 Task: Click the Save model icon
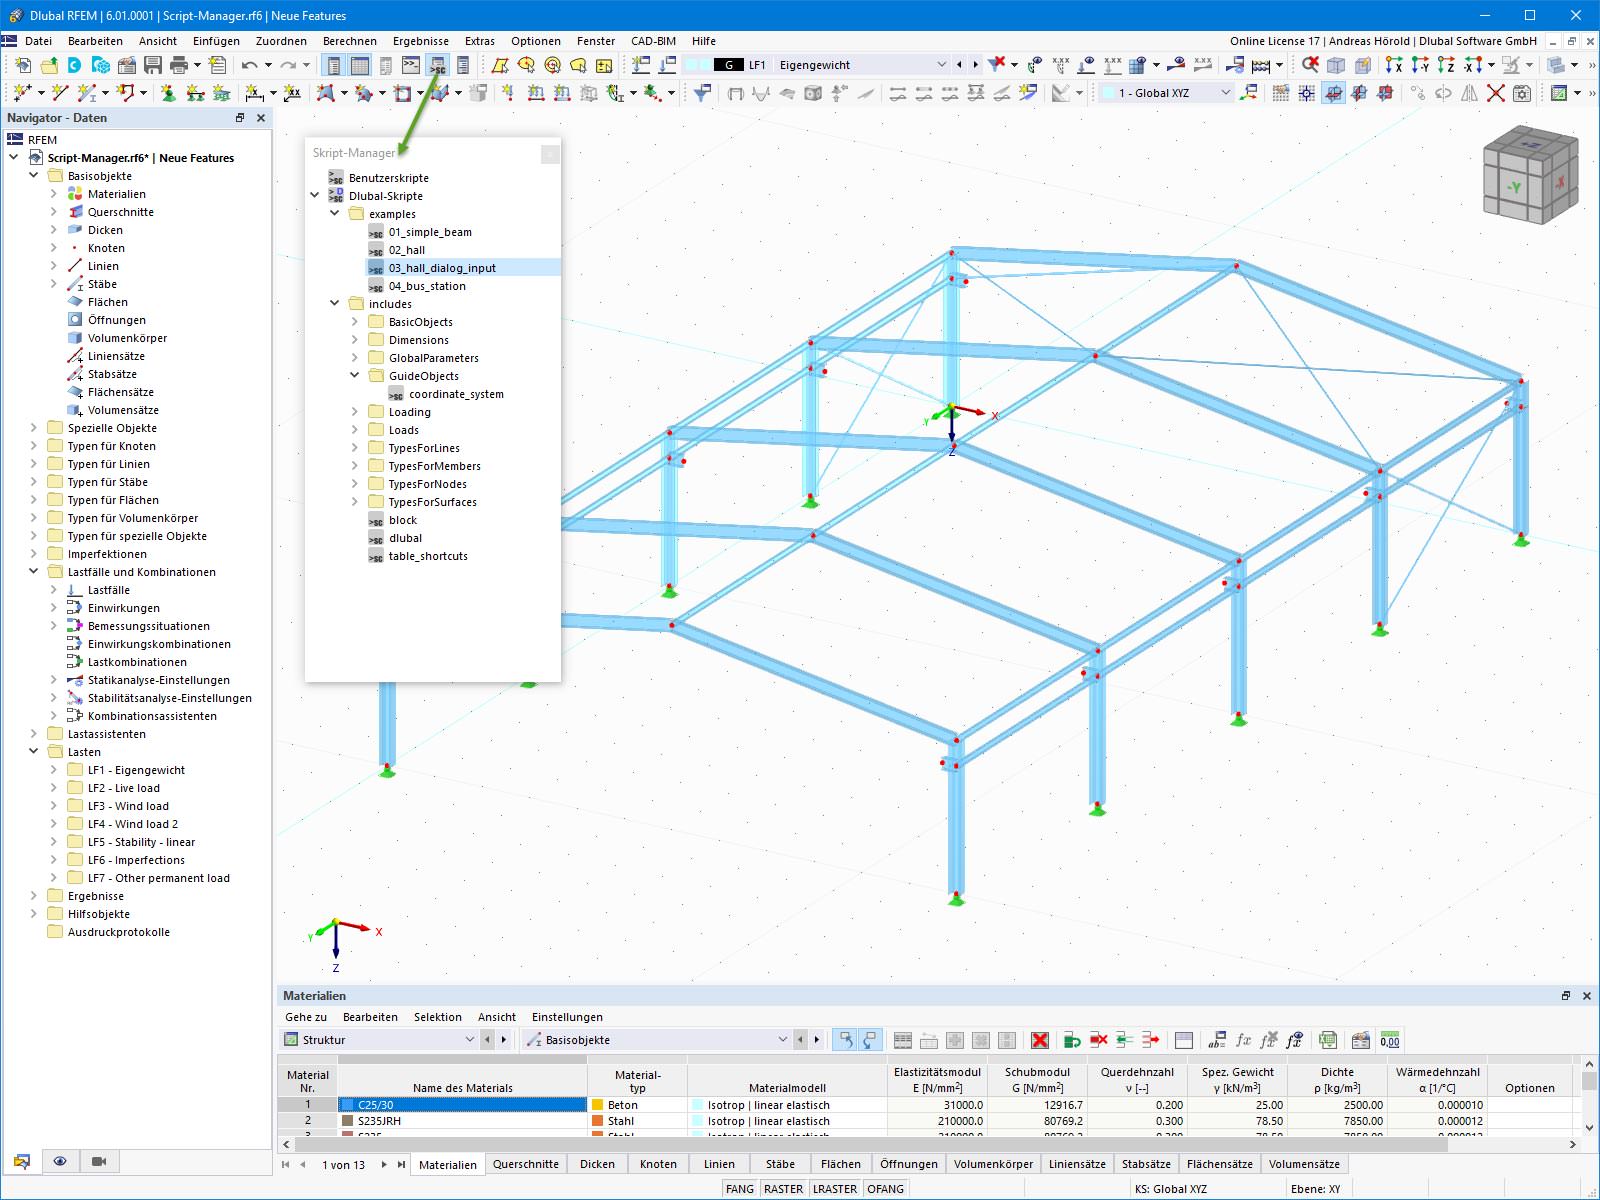[153, 65]
